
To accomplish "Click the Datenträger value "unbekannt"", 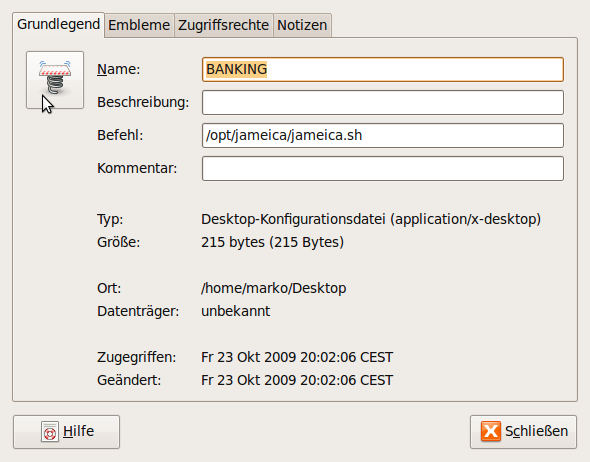I will click(236, 311).
